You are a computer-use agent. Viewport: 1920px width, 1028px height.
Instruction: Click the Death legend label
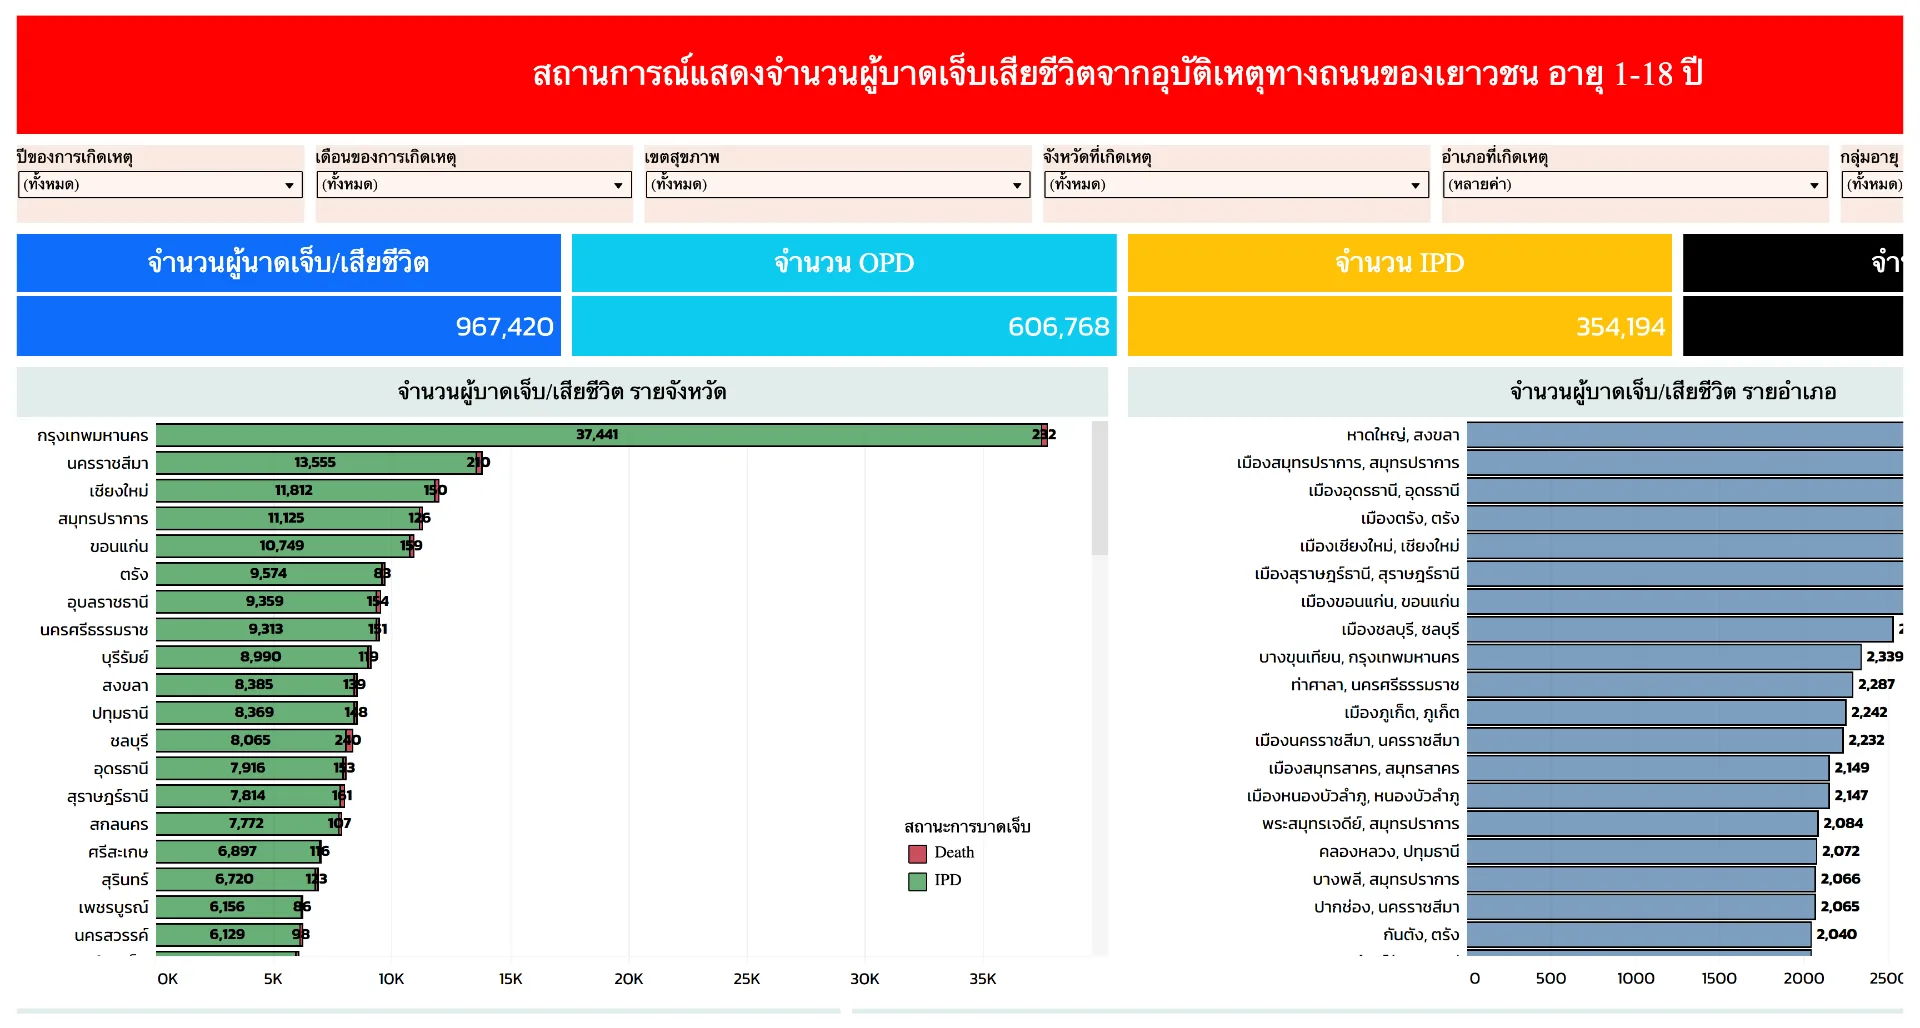click(x=954, y=853)
